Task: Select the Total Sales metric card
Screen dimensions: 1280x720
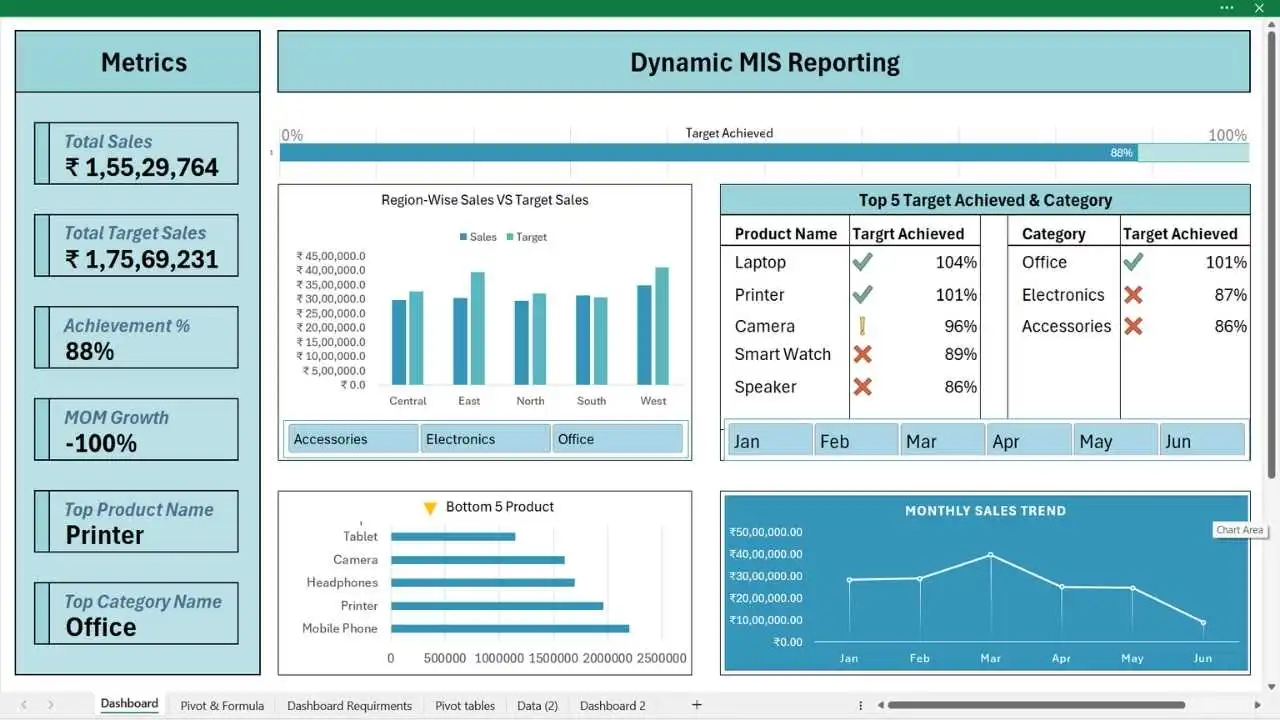Action: click(x=136, y=153)
